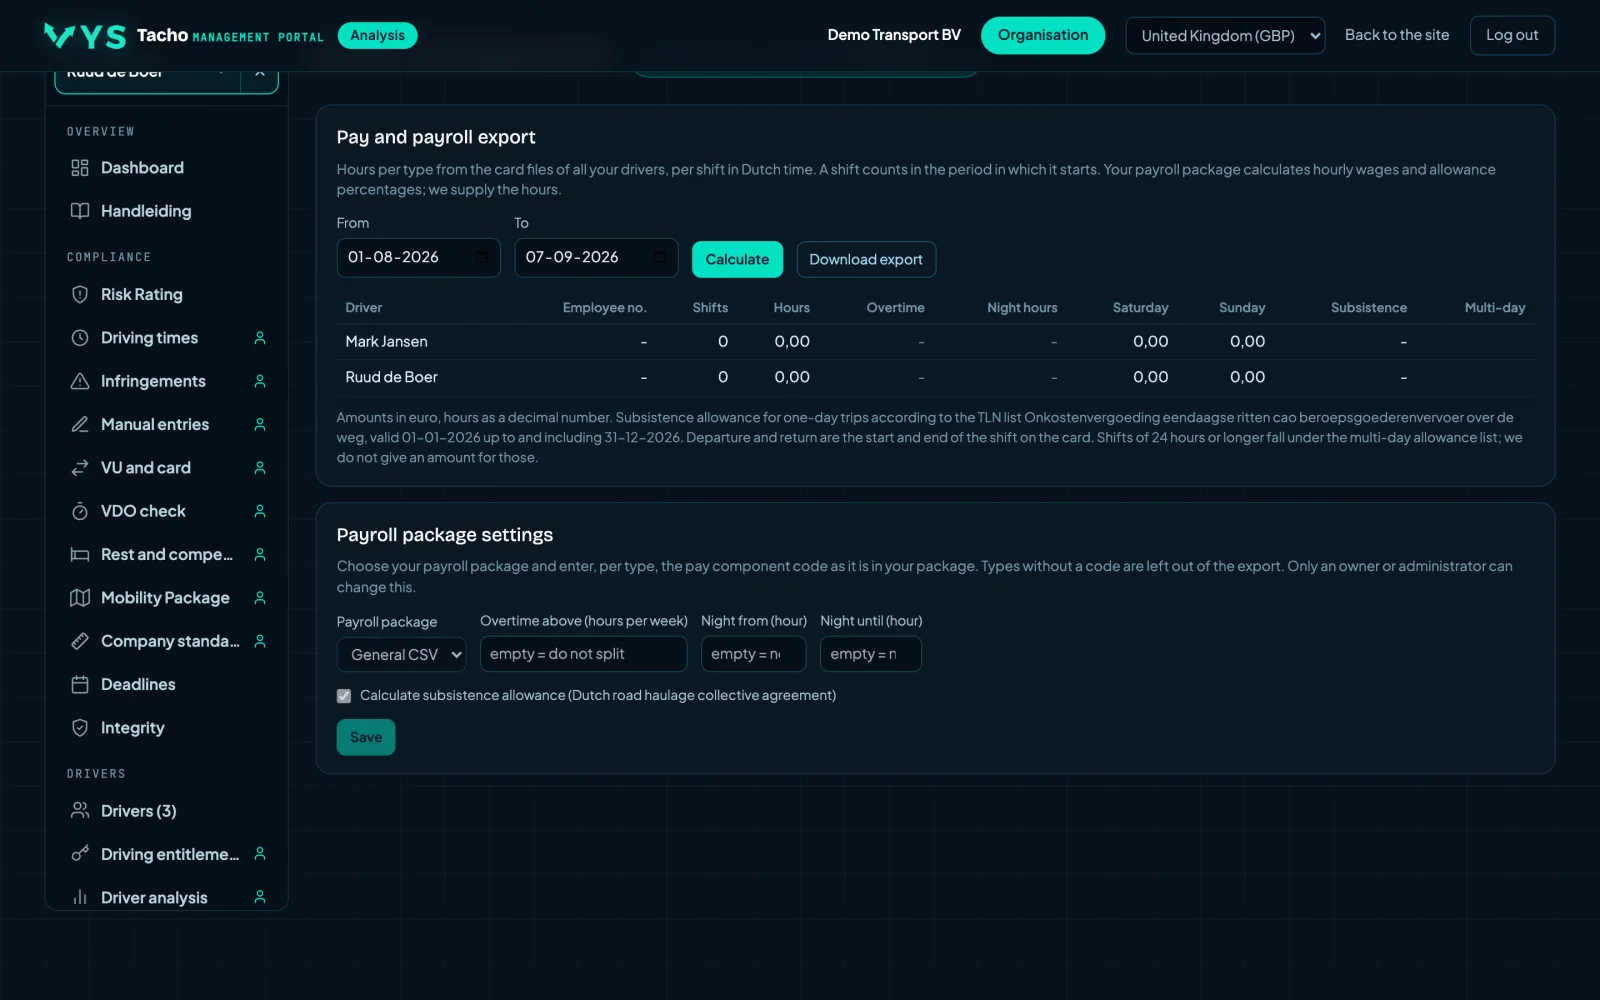Click the Mobility Package map icon

click(80, 598)
